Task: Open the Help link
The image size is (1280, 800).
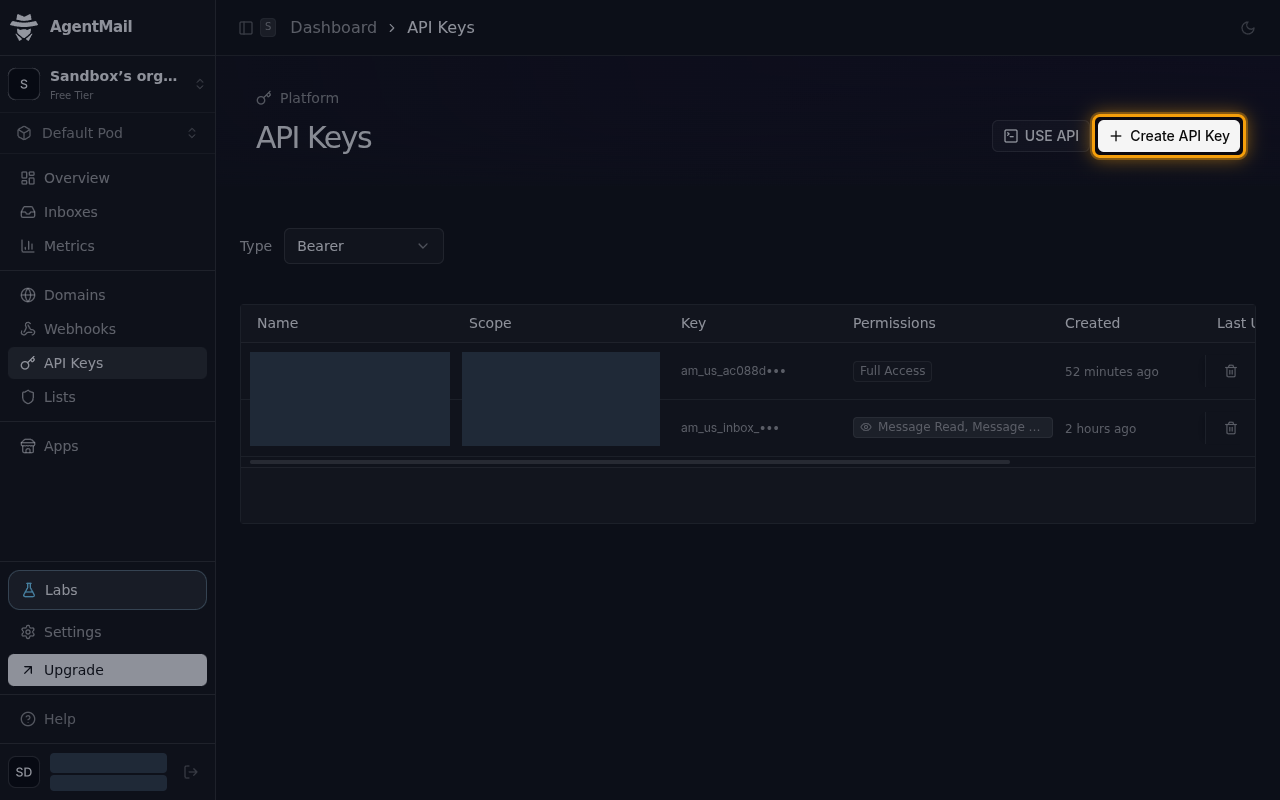Action: 107,719
